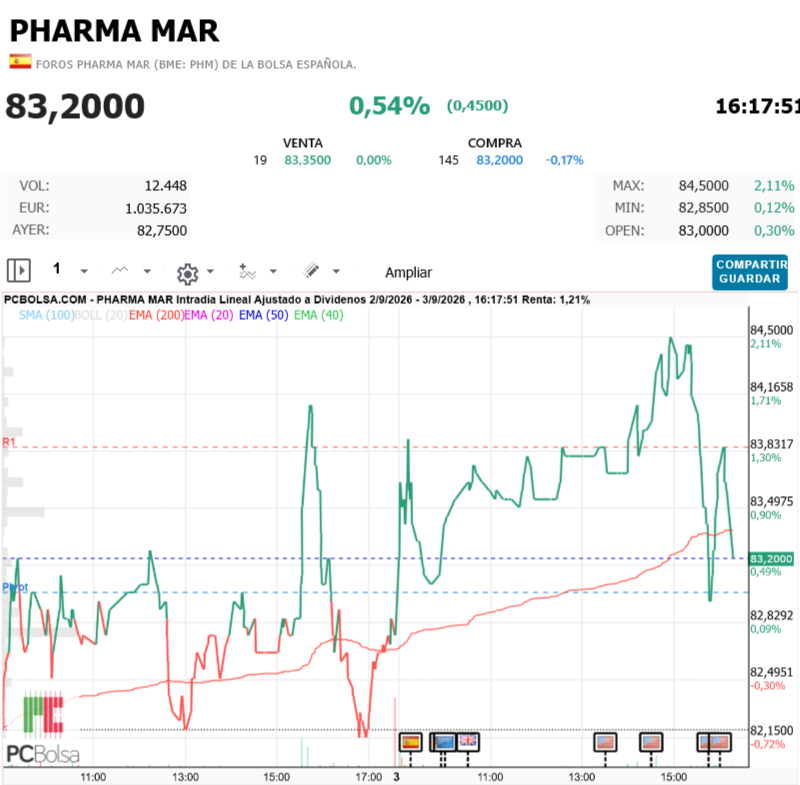
Task: Click the add indicator icon
Action: 247,271
